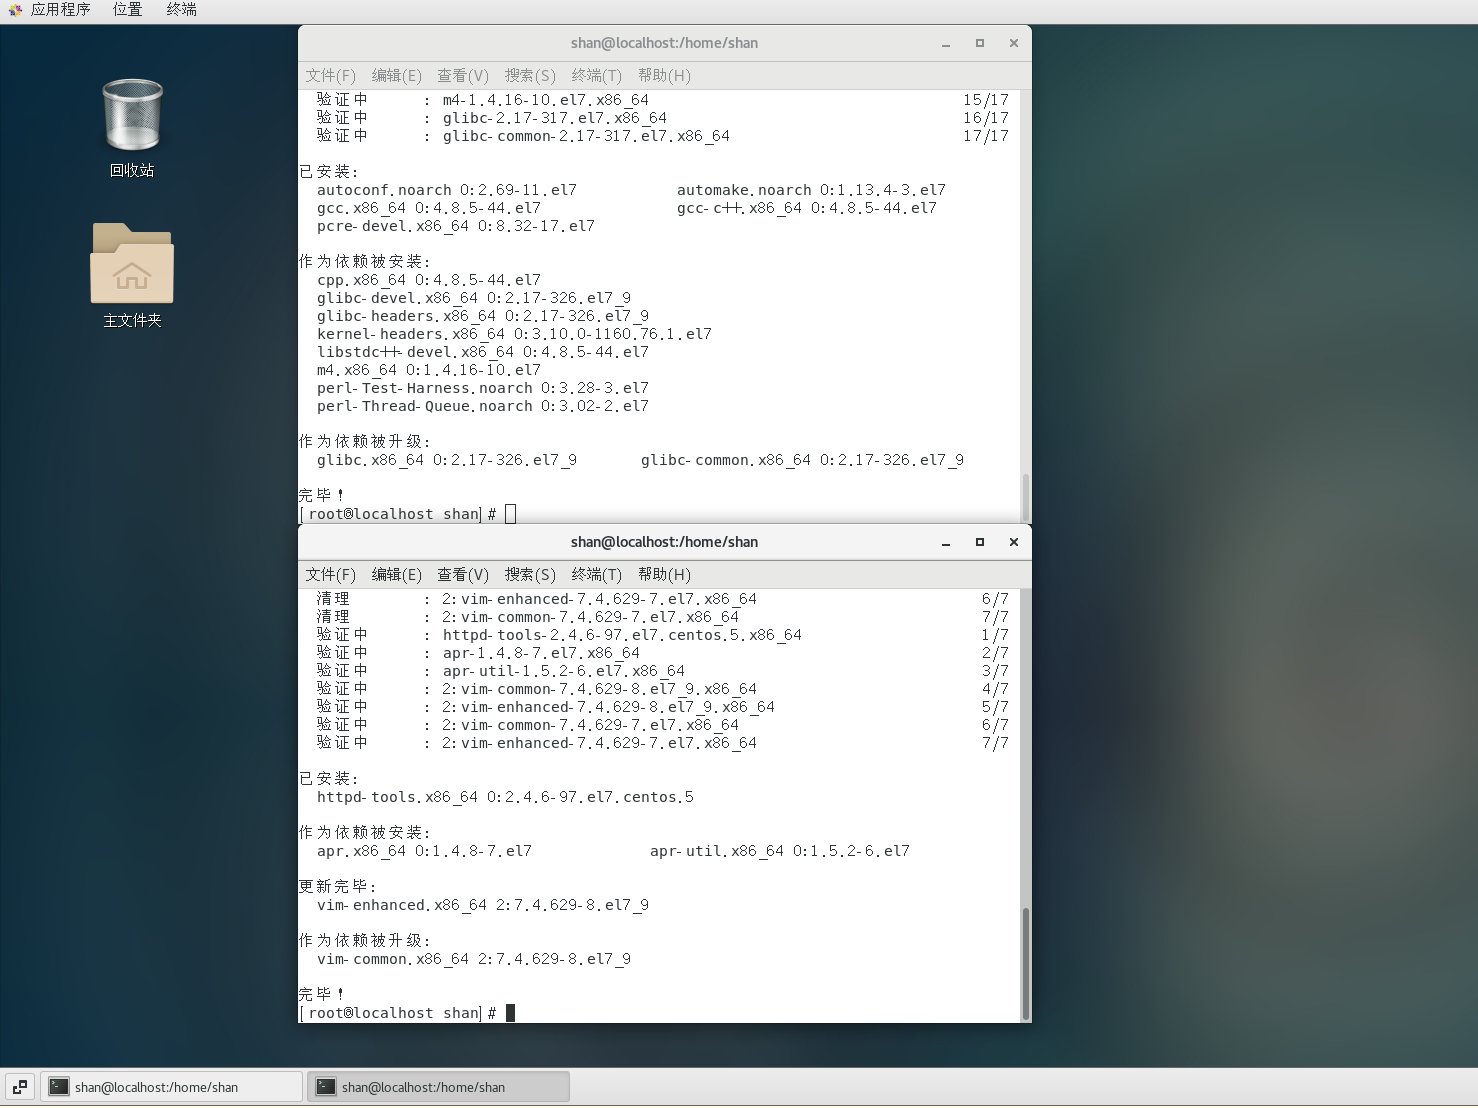Open the Recycle Bin desktop icon

point(132,116)
